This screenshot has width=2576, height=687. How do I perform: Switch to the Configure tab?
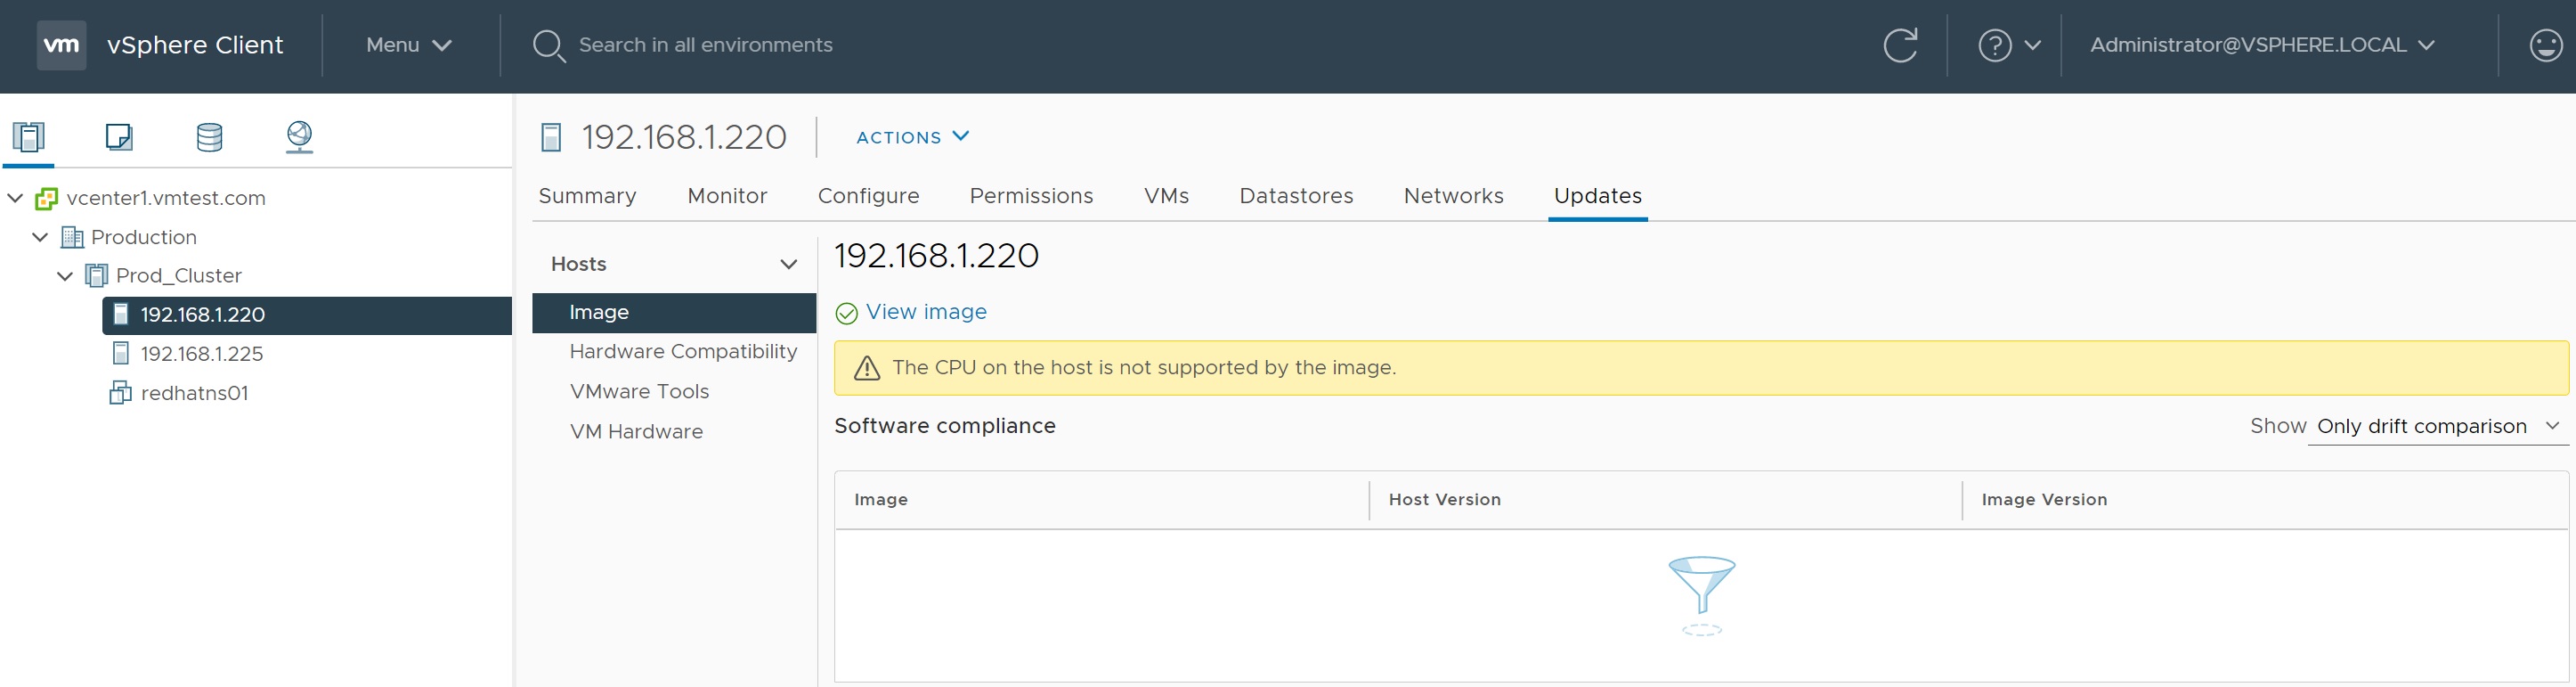click(x=868, y=196)
